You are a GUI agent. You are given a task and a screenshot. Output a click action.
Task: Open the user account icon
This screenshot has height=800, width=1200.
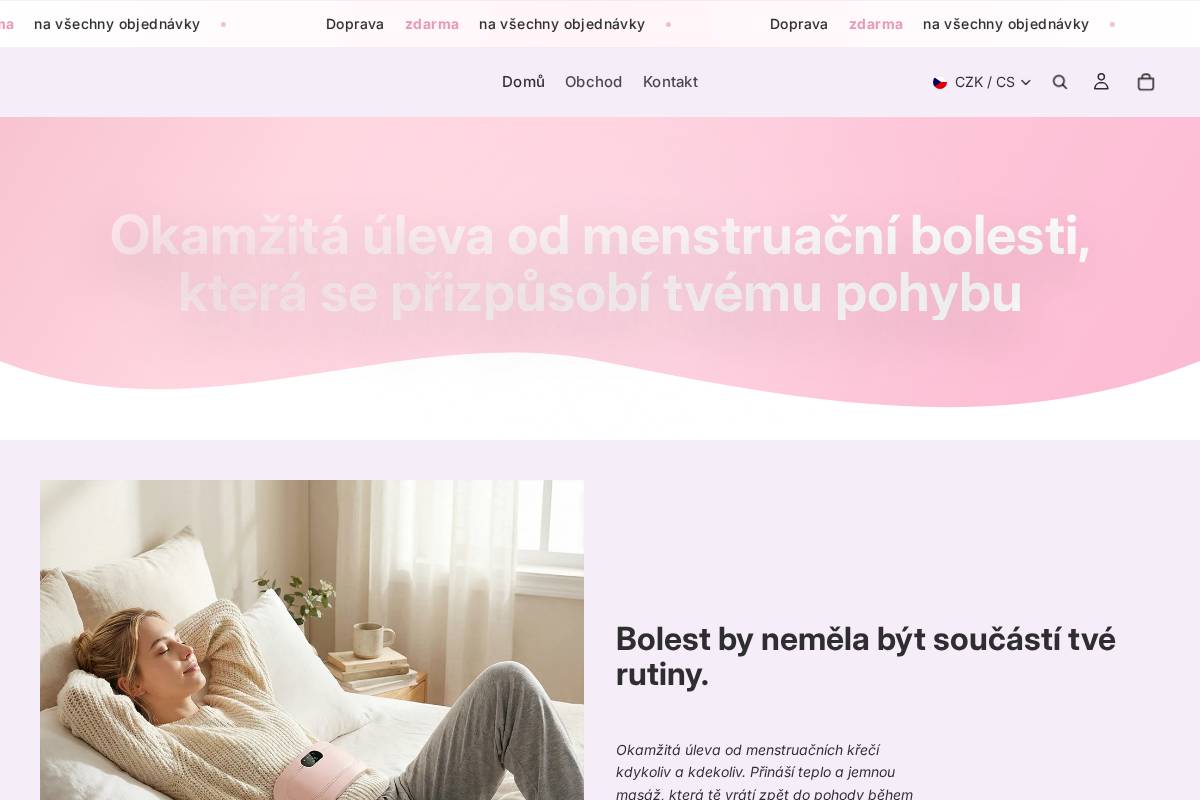[1101, 82]
